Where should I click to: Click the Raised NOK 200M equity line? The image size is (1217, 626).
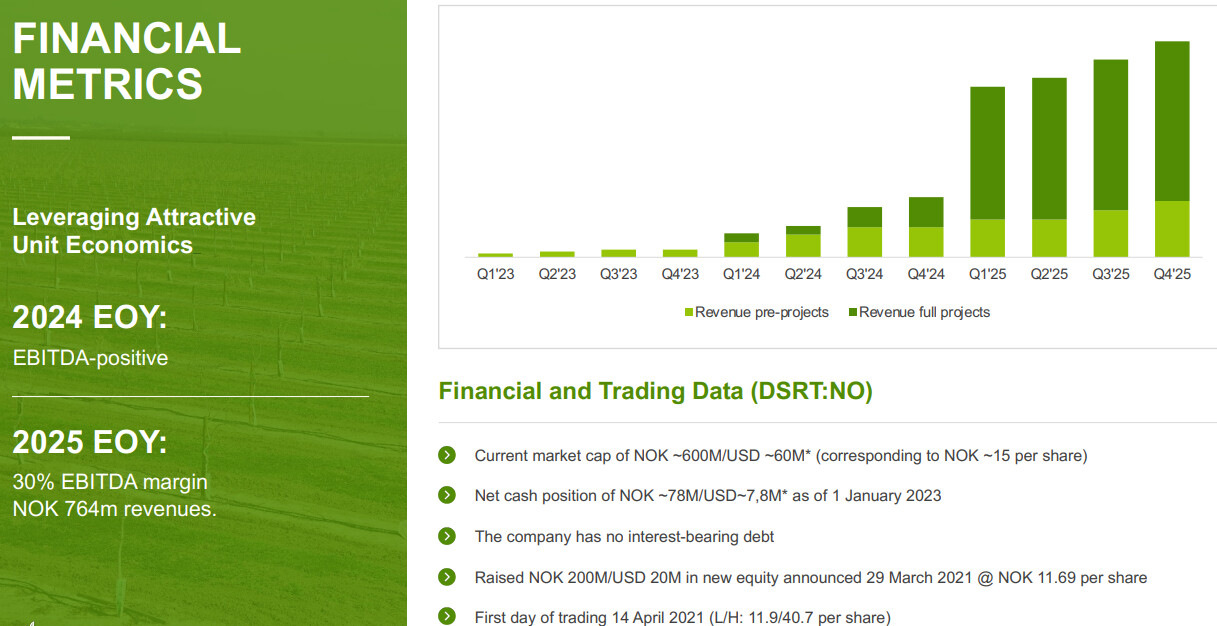coord(811,577)
